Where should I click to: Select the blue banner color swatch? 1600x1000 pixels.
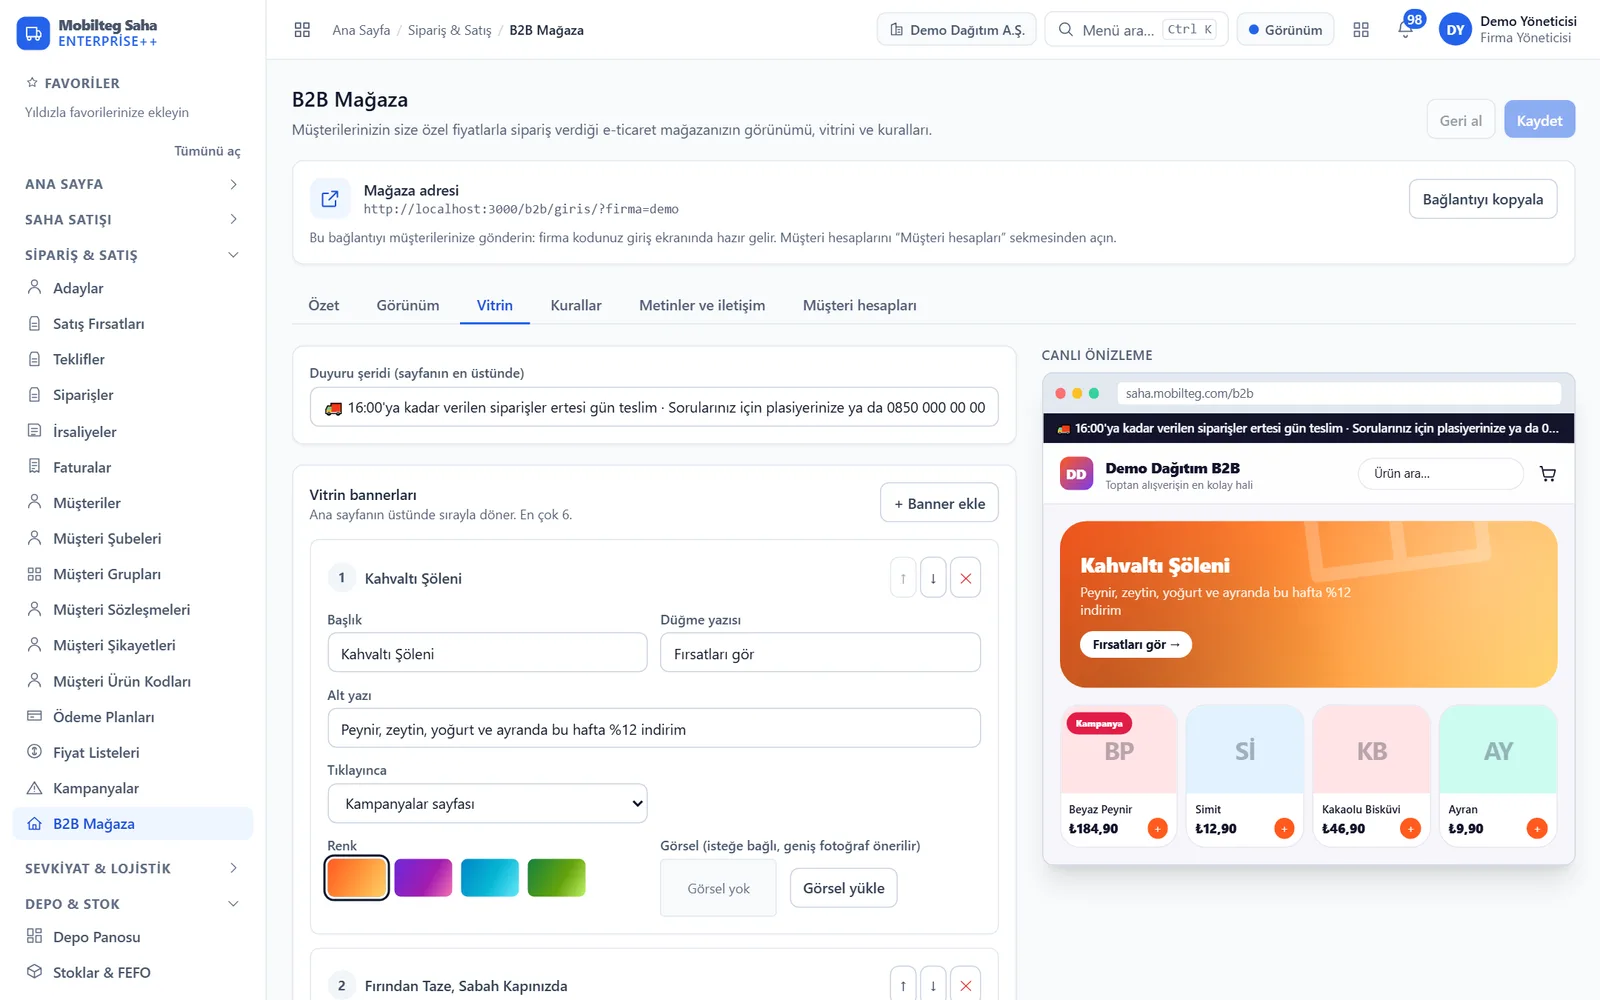click(490, 877)
